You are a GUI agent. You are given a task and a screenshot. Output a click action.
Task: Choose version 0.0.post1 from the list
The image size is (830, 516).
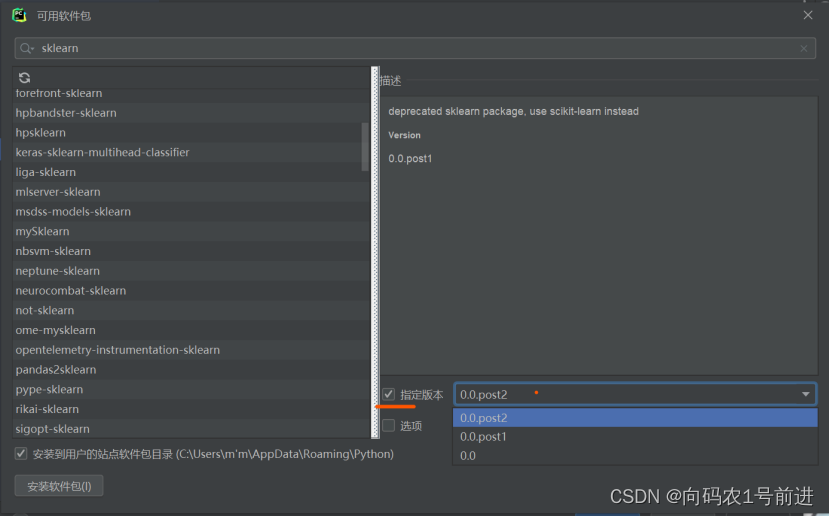click(x=635, y=437)
